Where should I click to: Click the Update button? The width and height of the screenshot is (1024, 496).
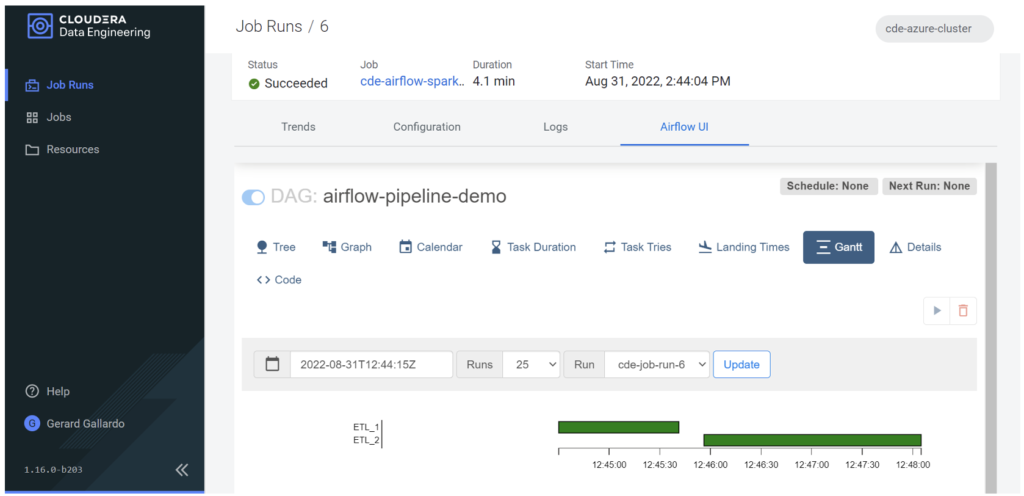coord(741,364)
